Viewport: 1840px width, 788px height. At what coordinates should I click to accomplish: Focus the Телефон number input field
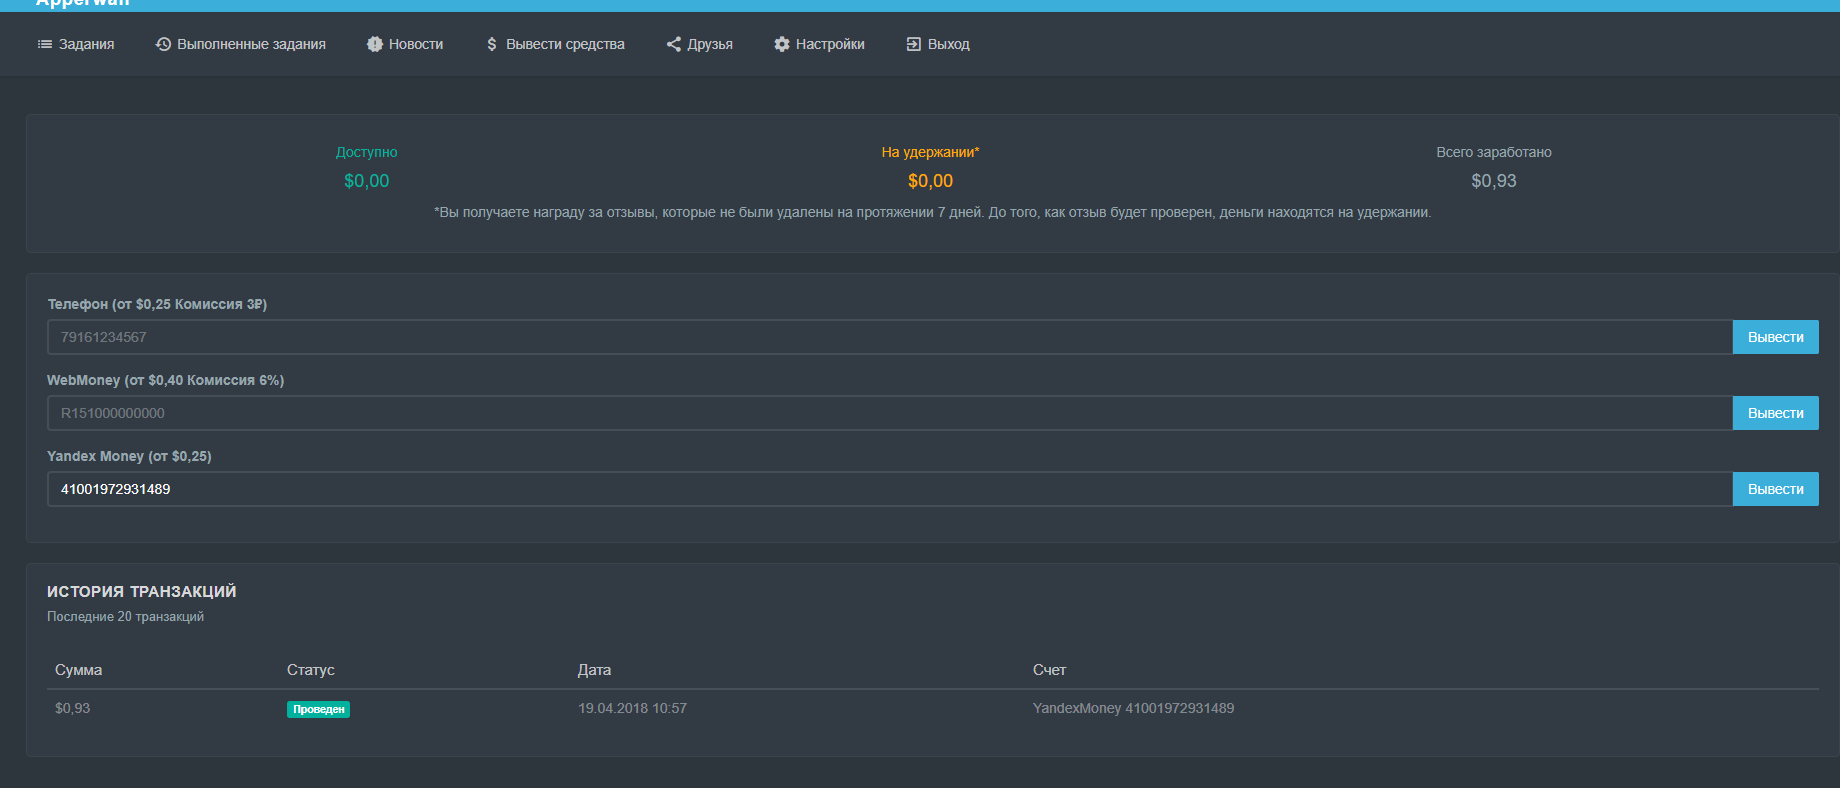coord(890,337)
